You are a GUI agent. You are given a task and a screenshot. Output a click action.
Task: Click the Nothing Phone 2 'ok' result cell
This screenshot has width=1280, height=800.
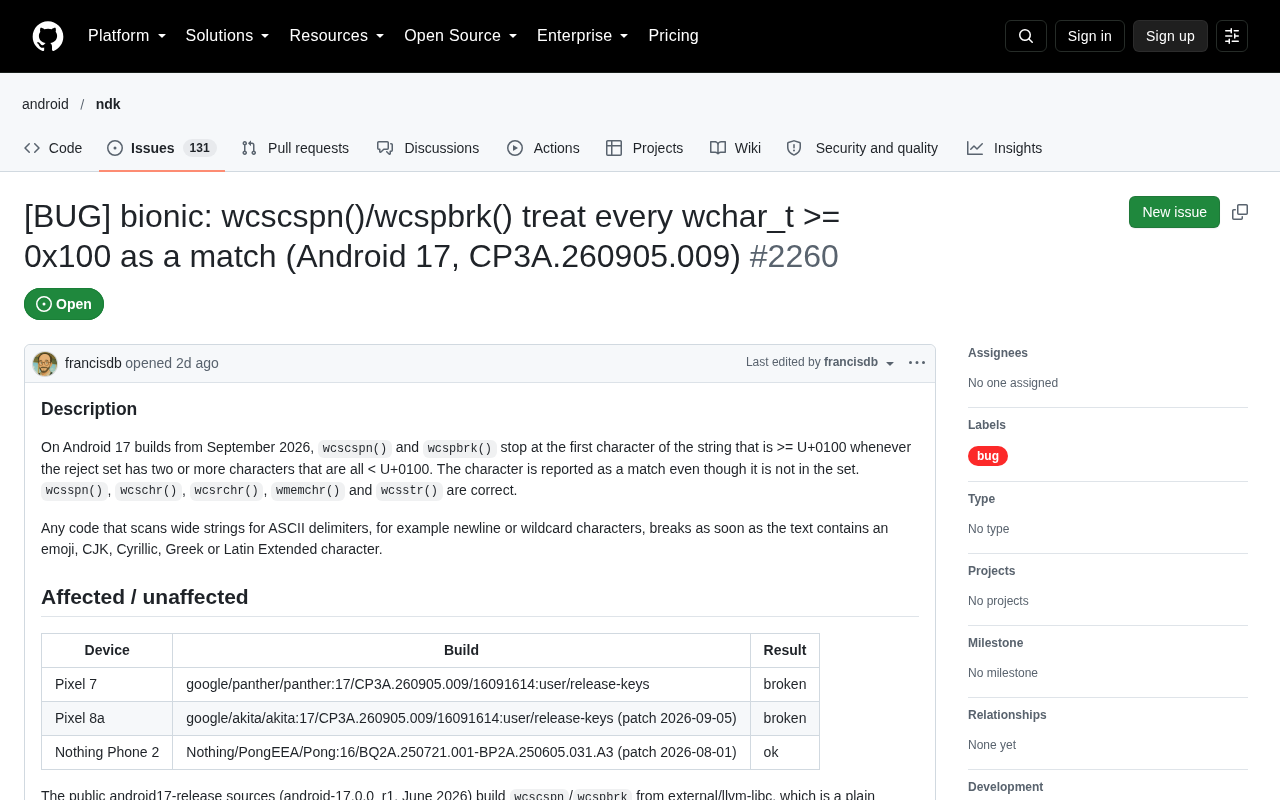click(x=785, y=753)
